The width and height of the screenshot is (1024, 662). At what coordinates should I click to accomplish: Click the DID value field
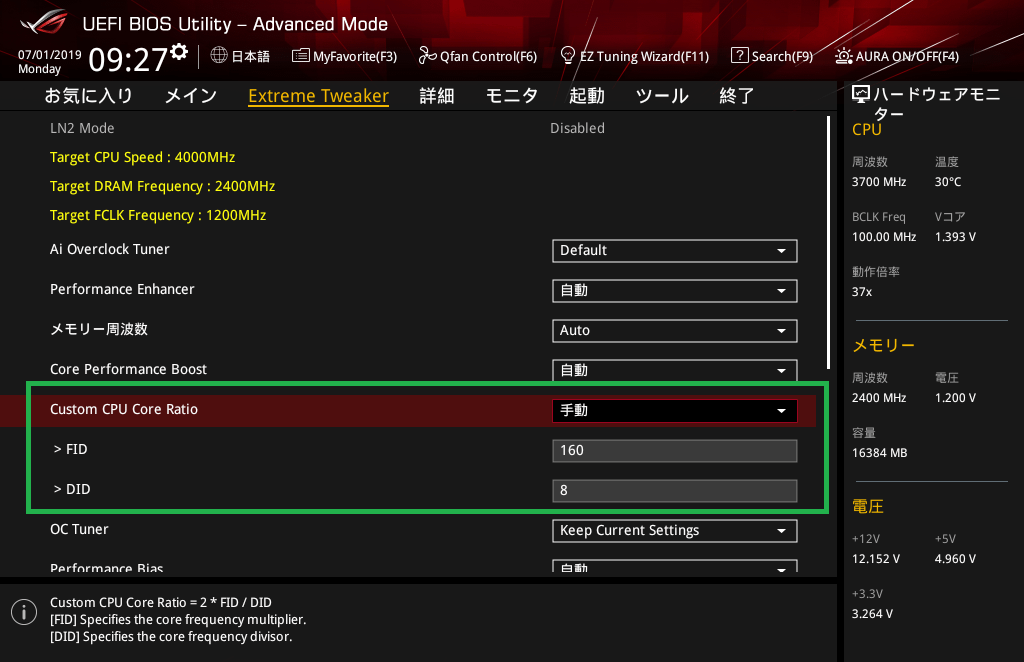click(x=675, y=490)
